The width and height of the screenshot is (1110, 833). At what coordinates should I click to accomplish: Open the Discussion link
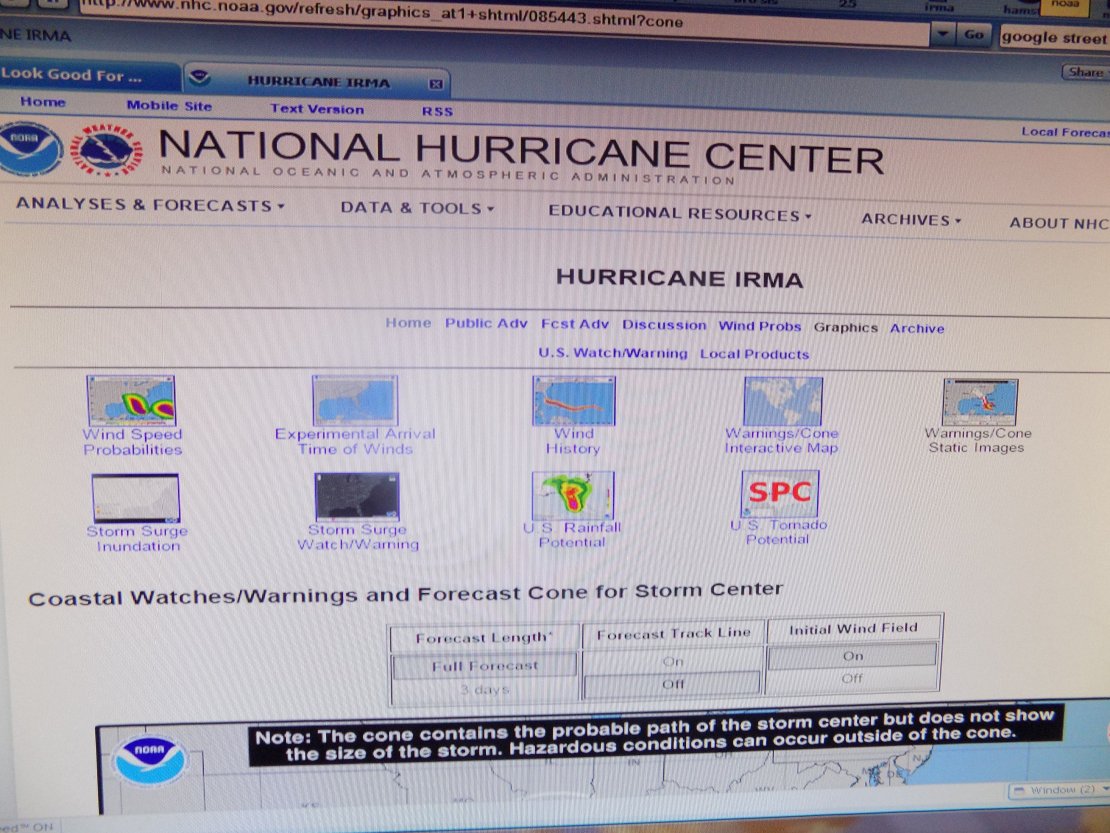664,325
